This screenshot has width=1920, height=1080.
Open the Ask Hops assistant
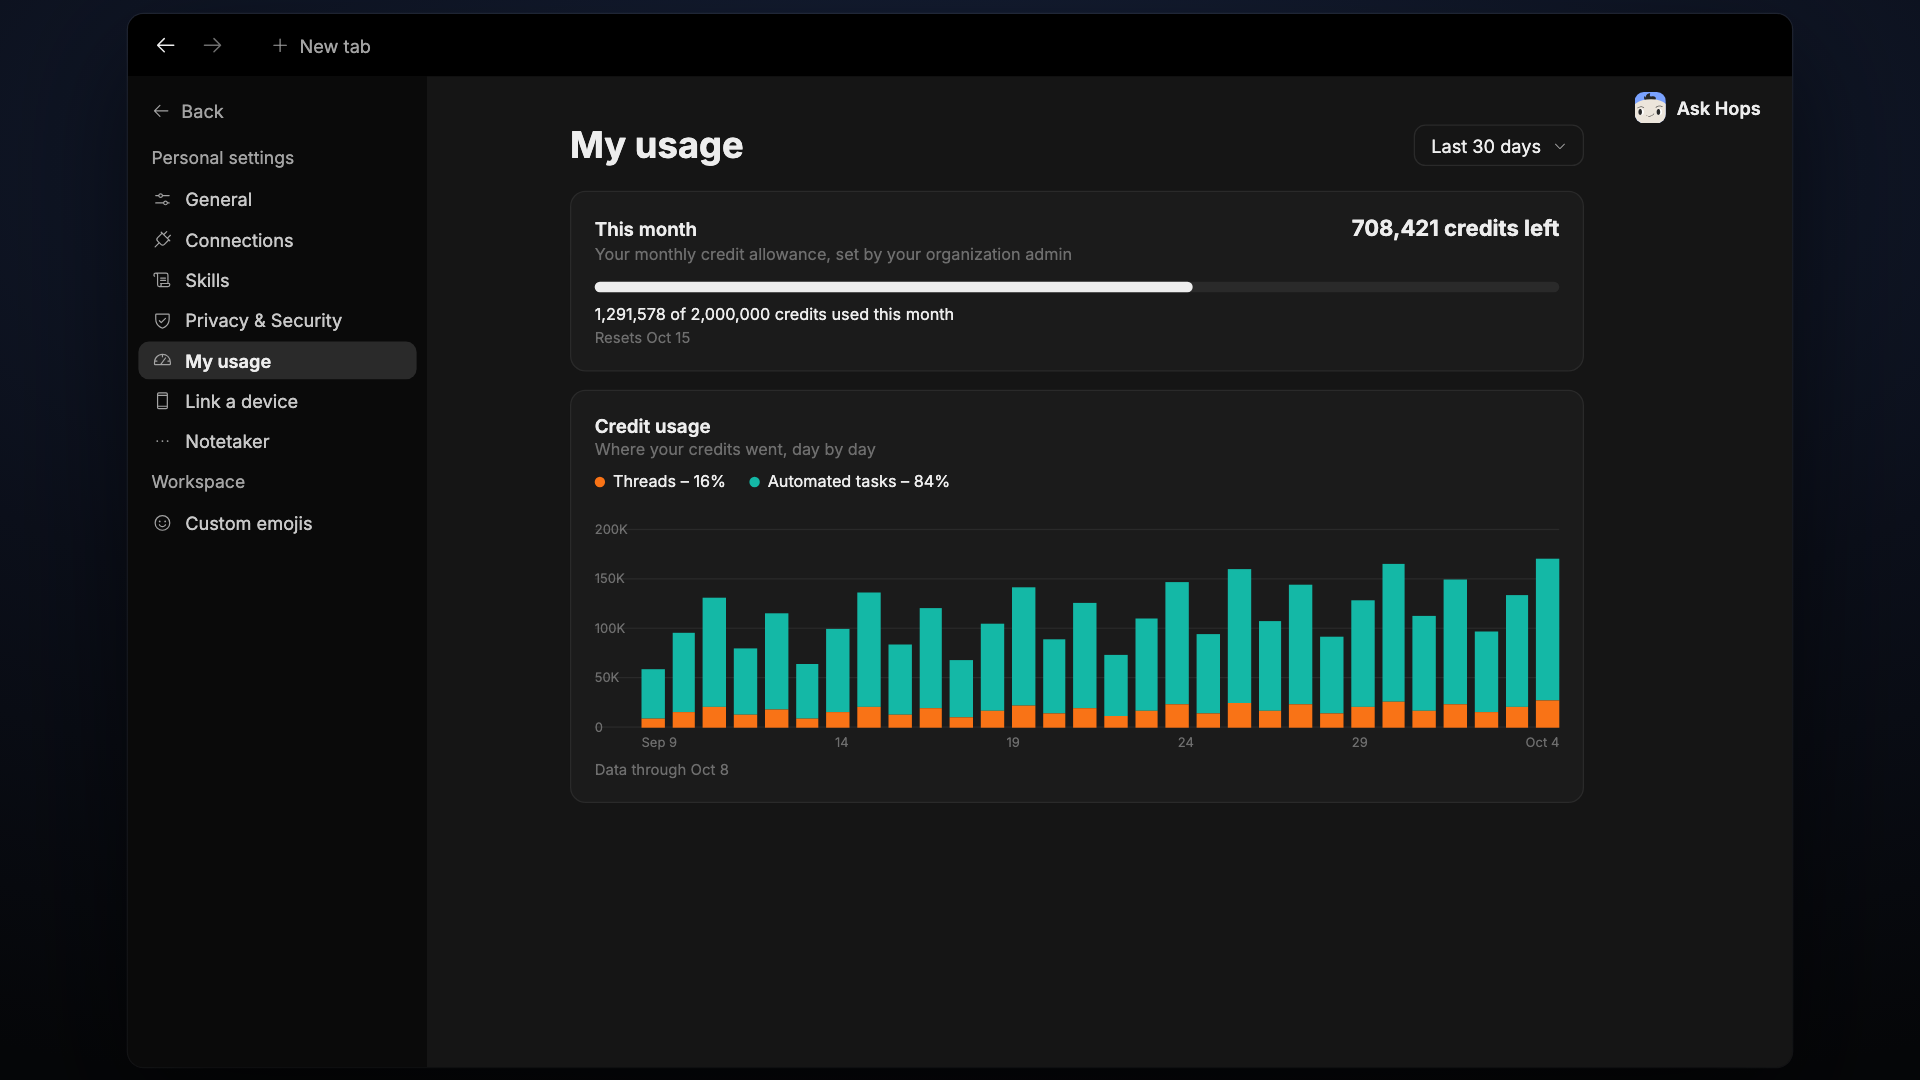click(x=1697, y=108)
